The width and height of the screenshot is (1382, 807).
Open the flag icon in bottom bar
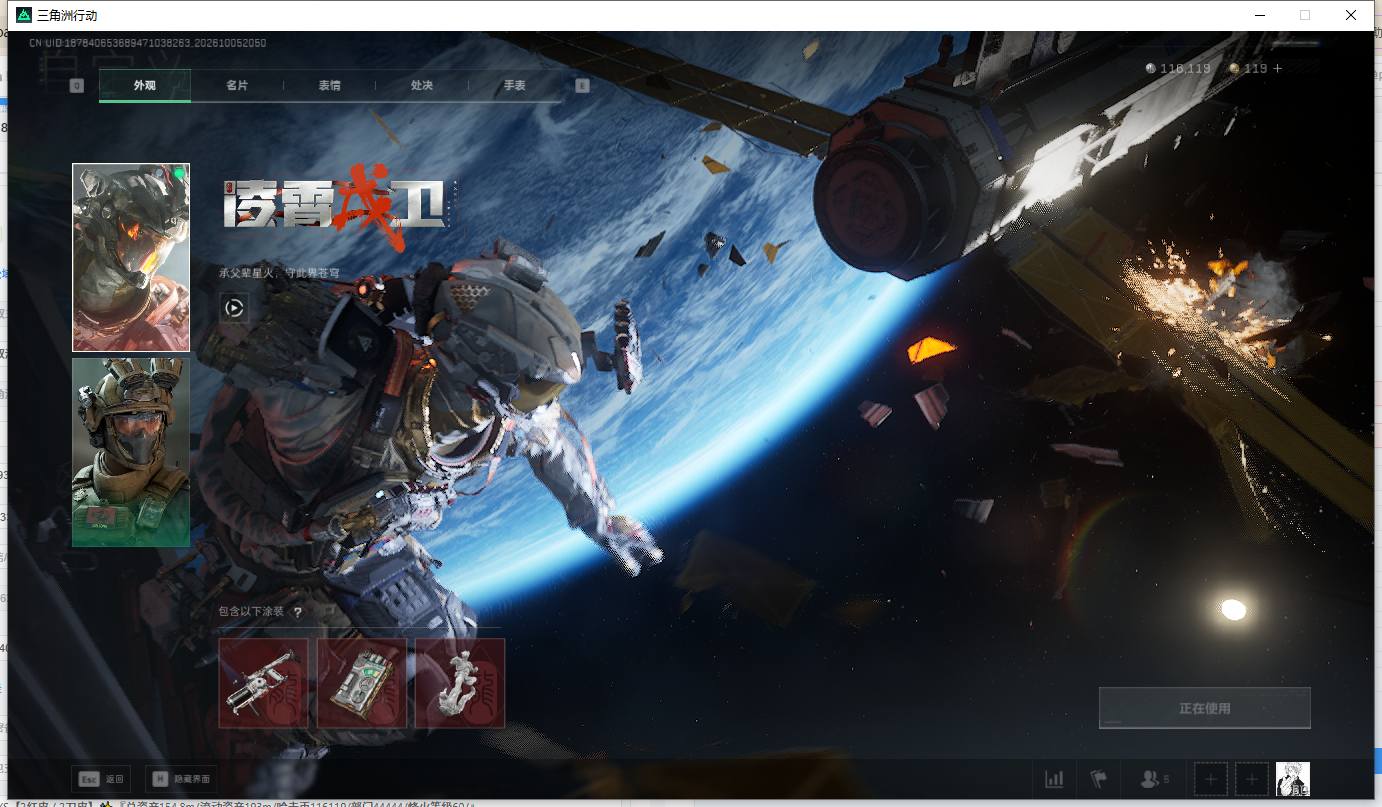click(x=1099, y=779)
